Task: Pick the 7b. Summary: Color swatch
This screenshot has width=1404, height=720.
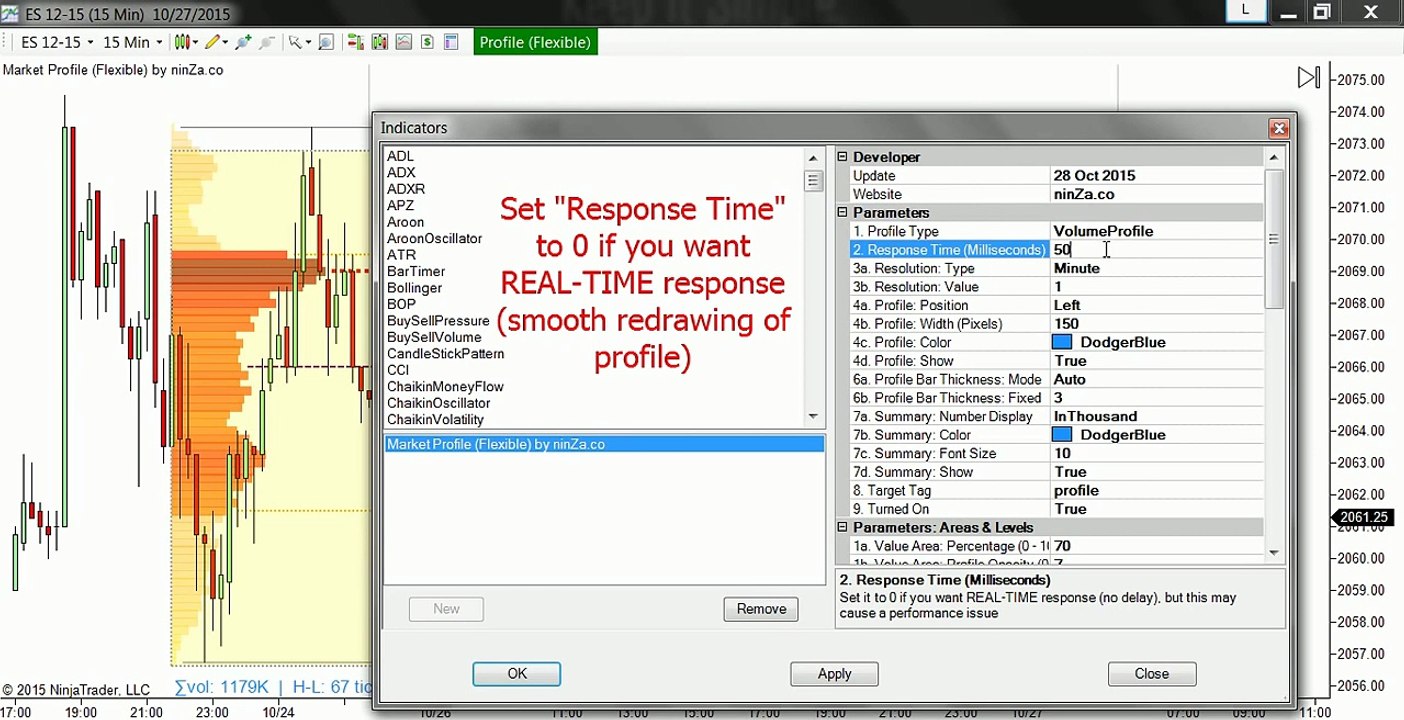Action: pos(1062,435)
